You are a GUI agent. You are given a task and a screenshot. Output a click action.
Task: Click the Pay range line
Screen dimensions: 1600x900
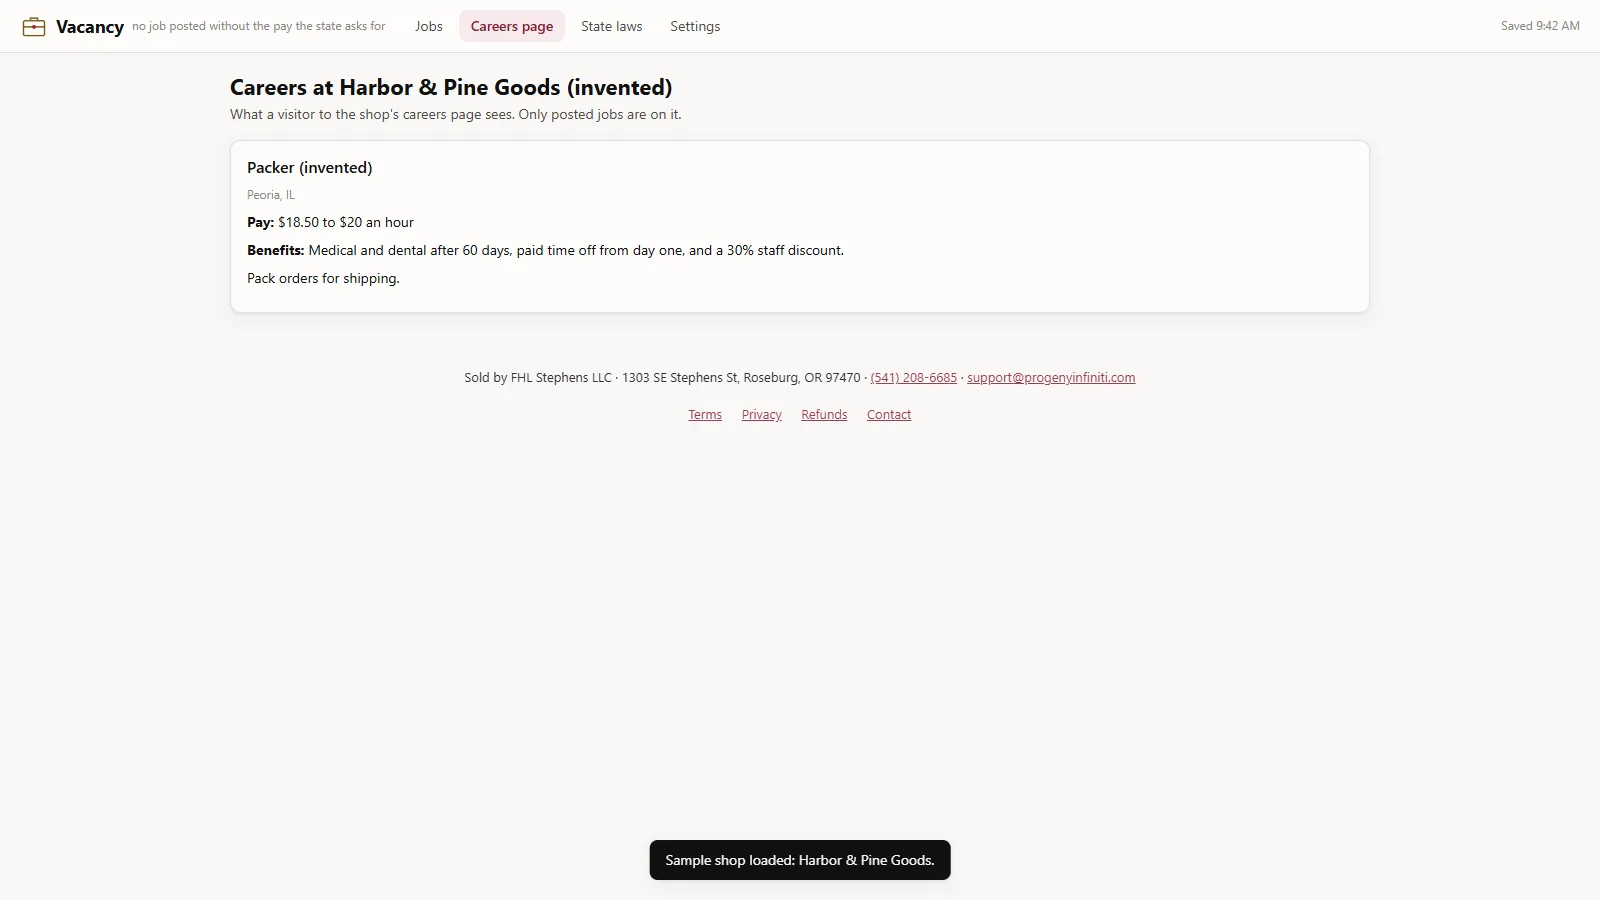(330, 223)
